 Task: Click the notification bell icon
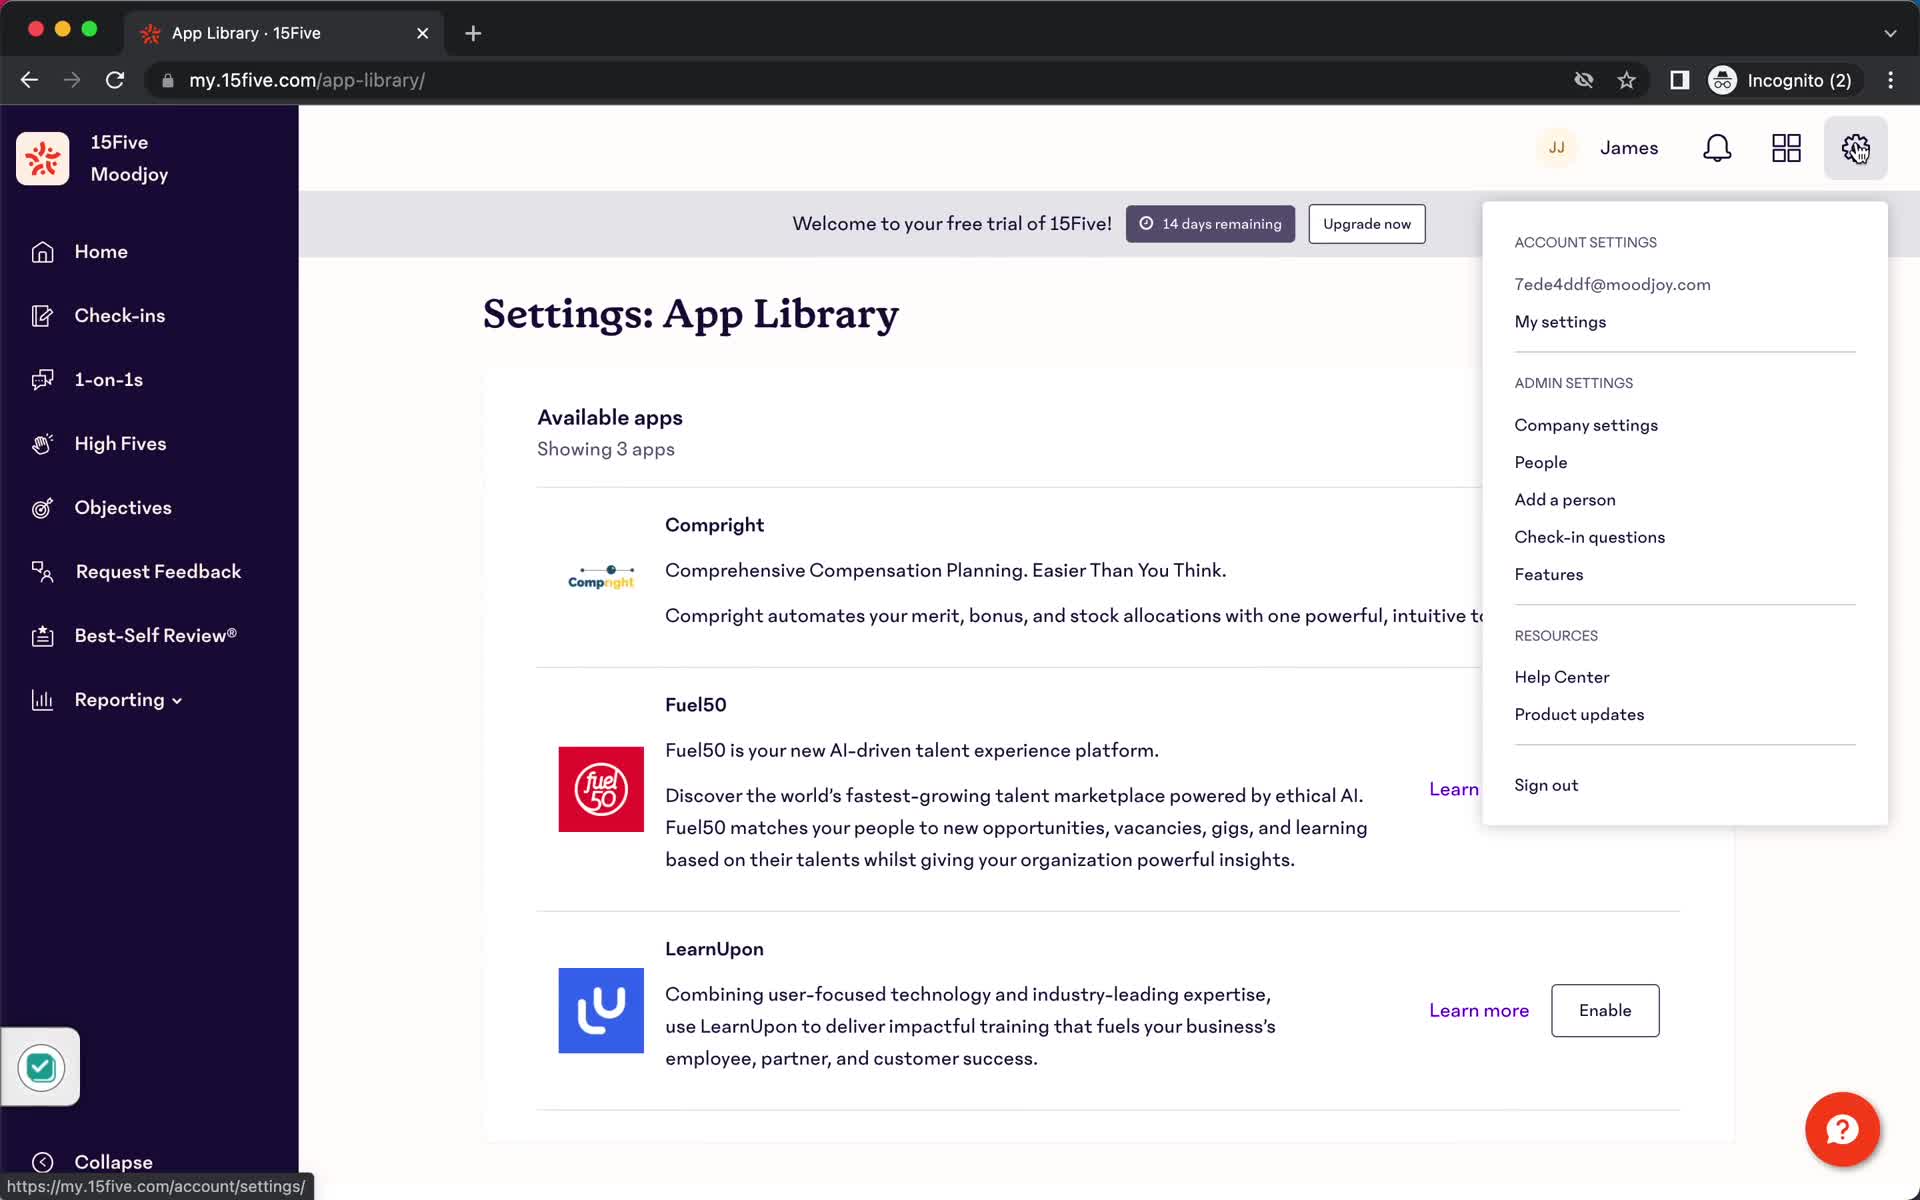[1718, 148]
